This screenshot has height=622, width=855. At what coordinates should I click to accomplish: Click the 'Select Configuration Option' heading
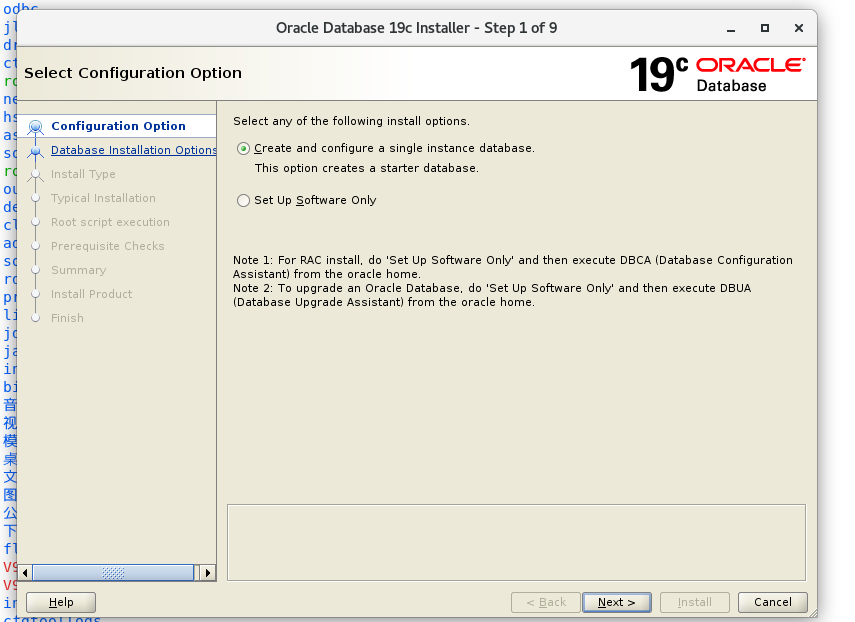[x=133, y=73]
